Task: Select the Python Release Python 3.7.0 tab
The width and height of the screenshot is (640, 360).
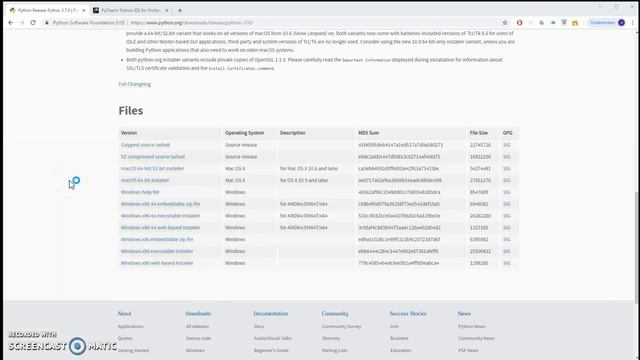Action: point(47,10)
